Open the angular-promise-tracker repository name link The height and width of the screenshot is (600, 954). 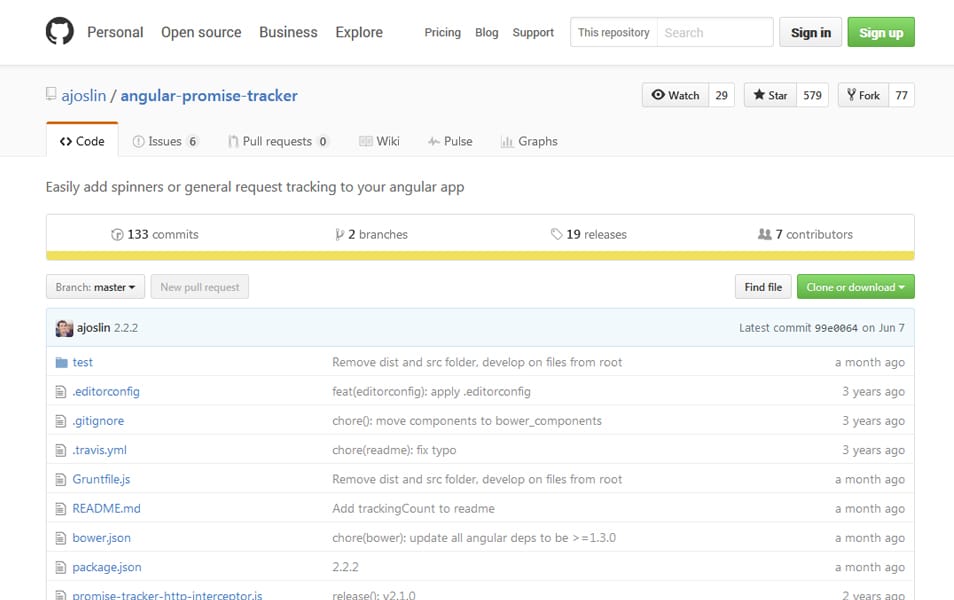point(209,96)
